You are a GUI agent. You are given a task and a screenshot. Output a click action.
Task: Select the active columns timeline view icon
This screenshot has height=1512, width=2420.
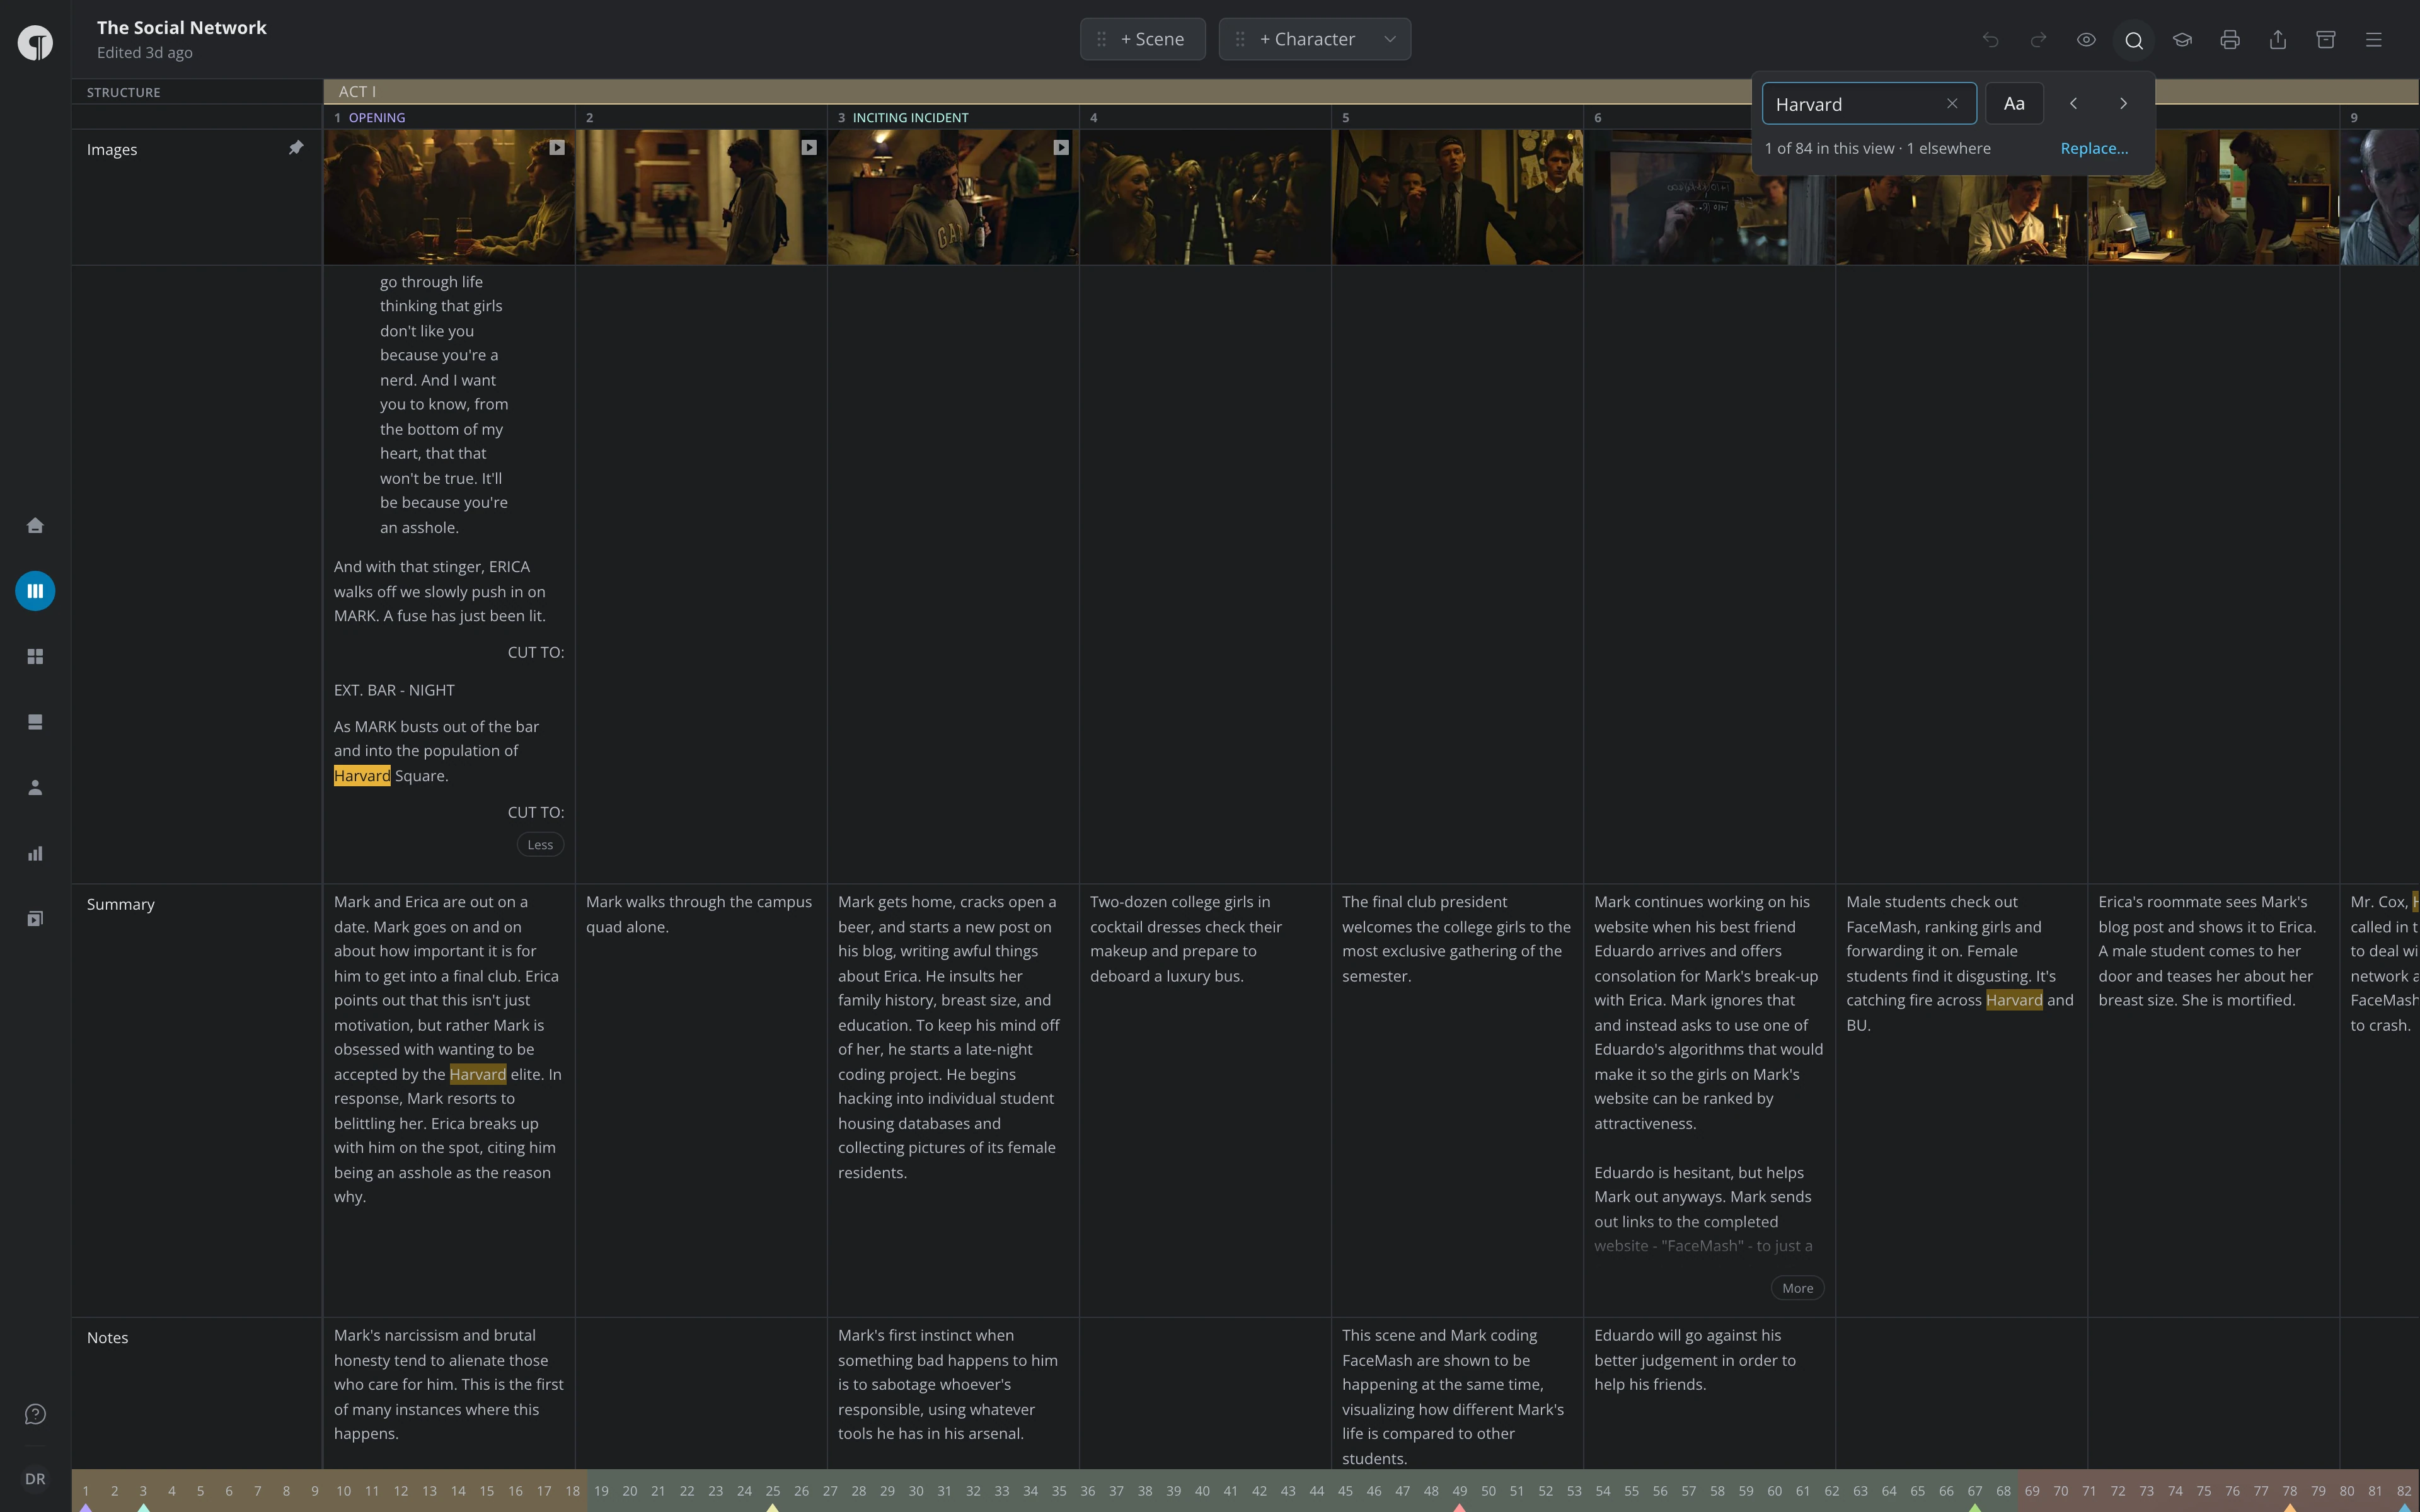coord(35,591)
